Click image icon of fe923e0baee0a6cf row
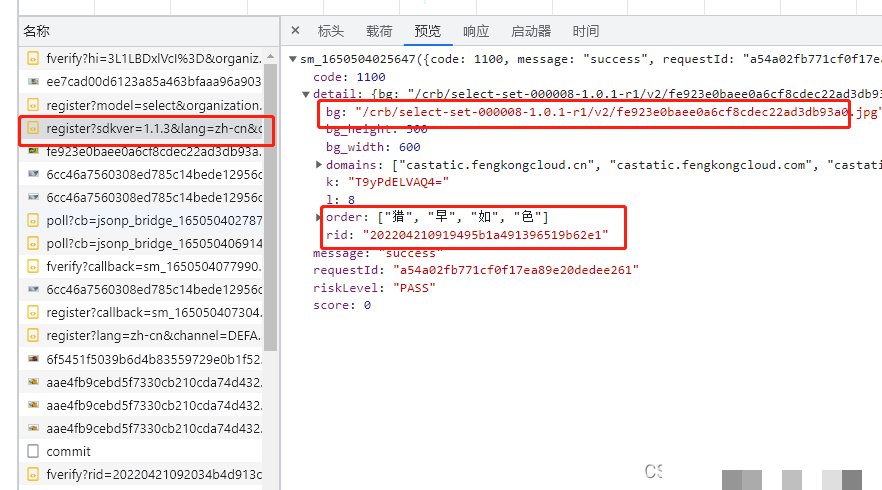882x490 pixels. click(x=33, y=151)
